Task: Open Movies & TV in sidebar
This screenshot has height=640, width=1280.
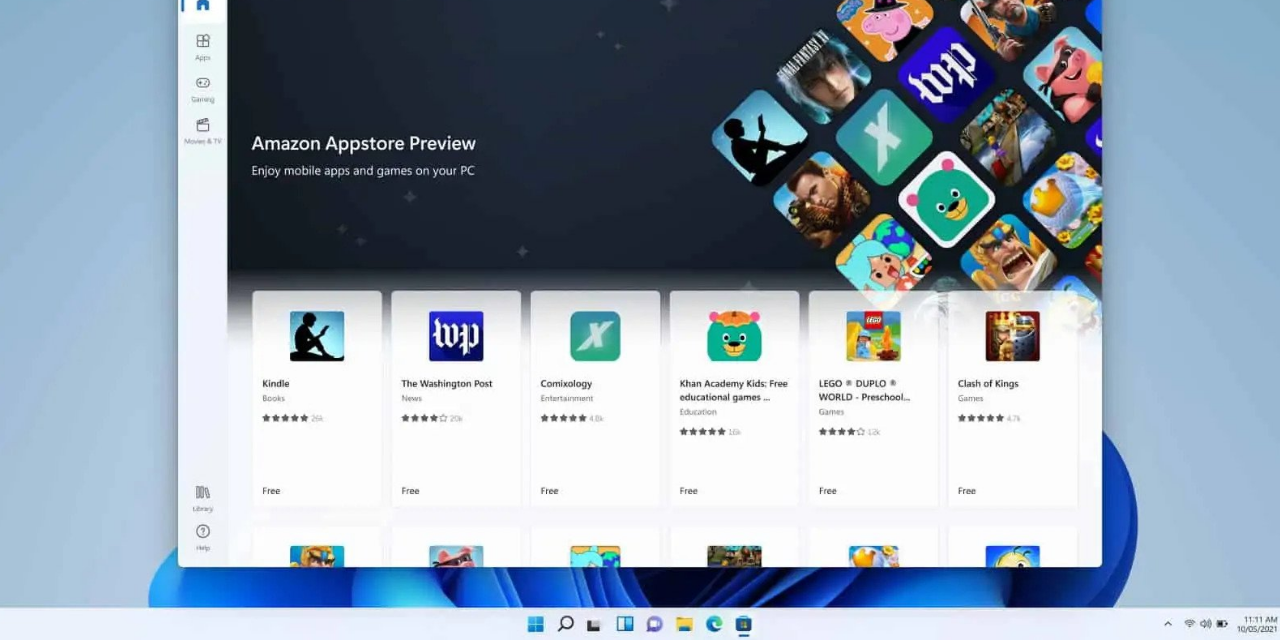Action: (203, 131)
